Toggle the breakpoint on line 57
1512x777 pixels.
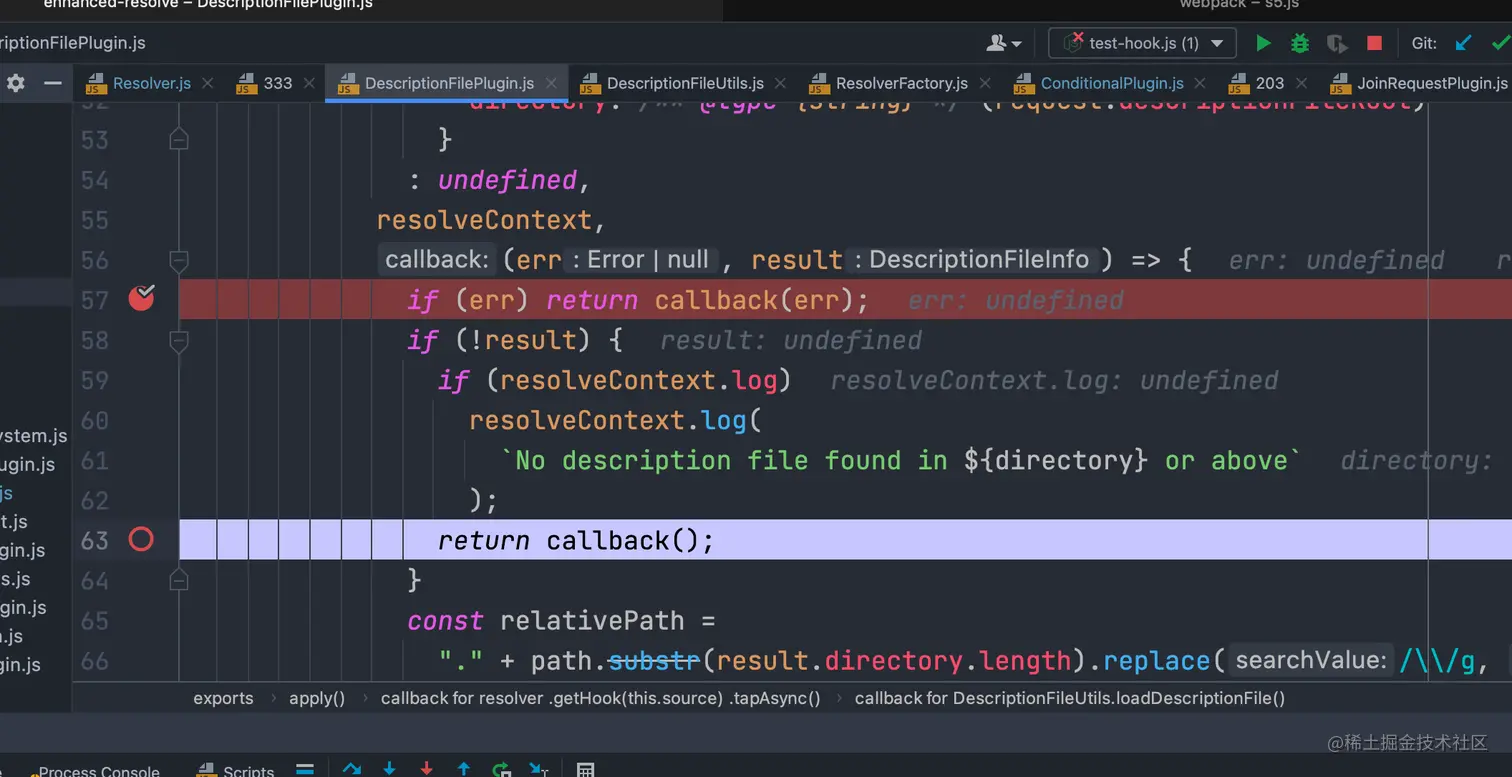[x=141, y=298]
